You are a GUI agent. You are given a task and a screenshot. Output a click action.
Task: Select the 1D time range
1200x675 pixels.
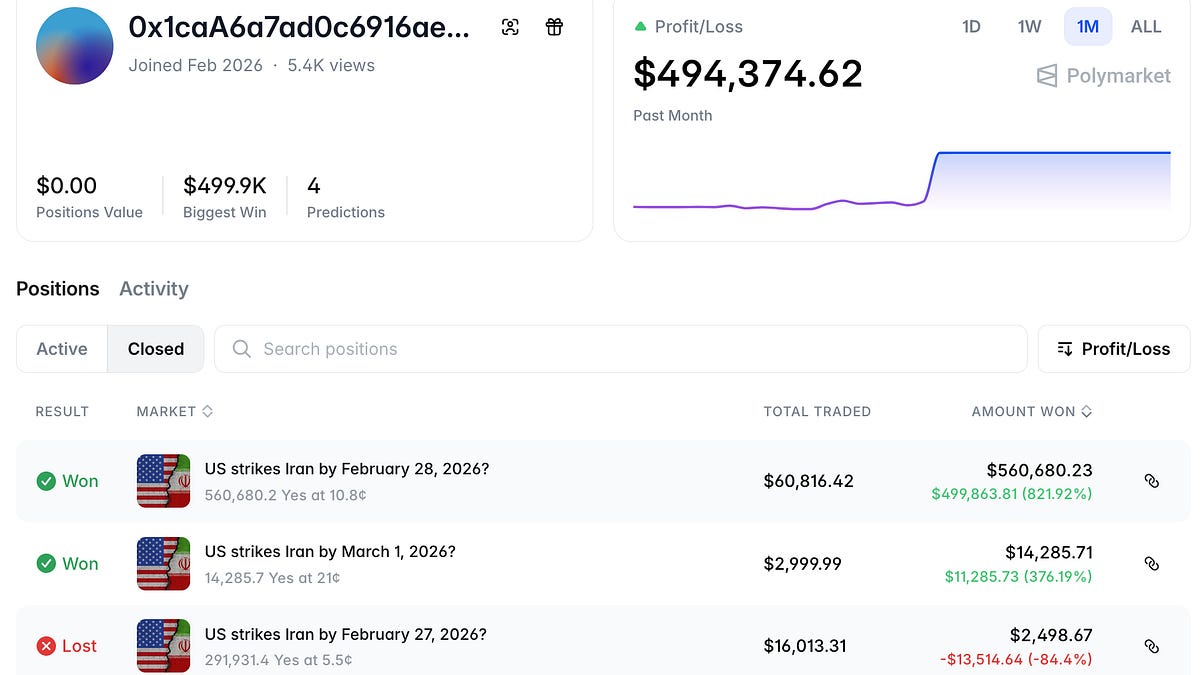(x=971, y=27)
